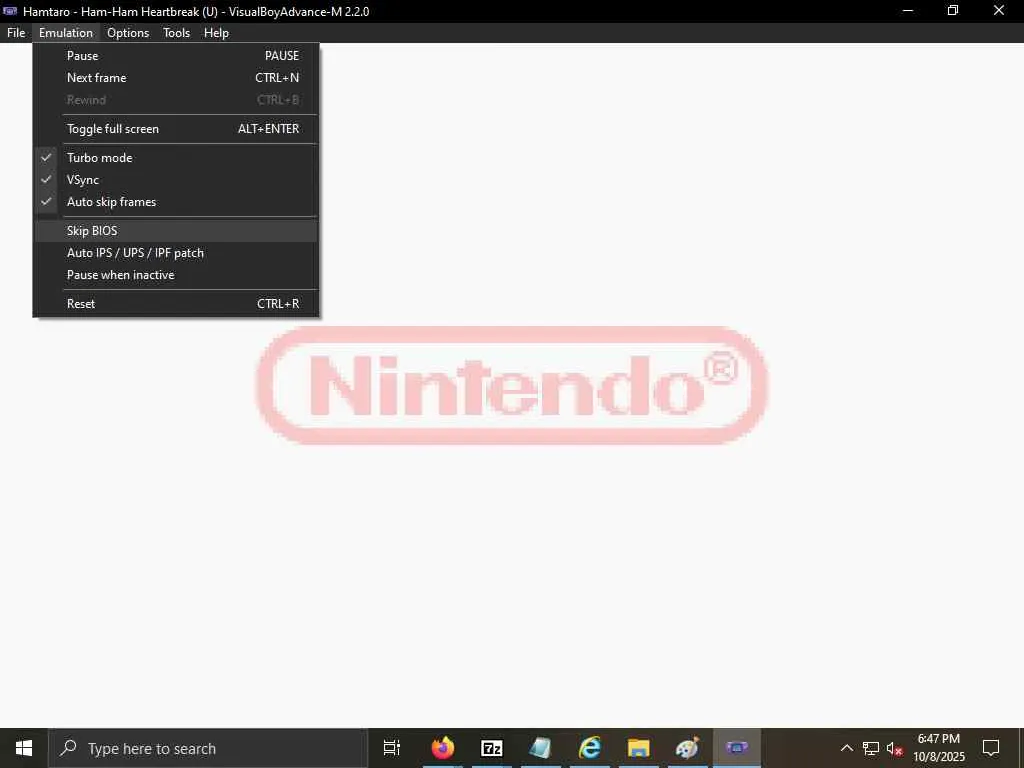Open the File menu
This screenshot has width=1024, height=768.
[x=16, y=33]
